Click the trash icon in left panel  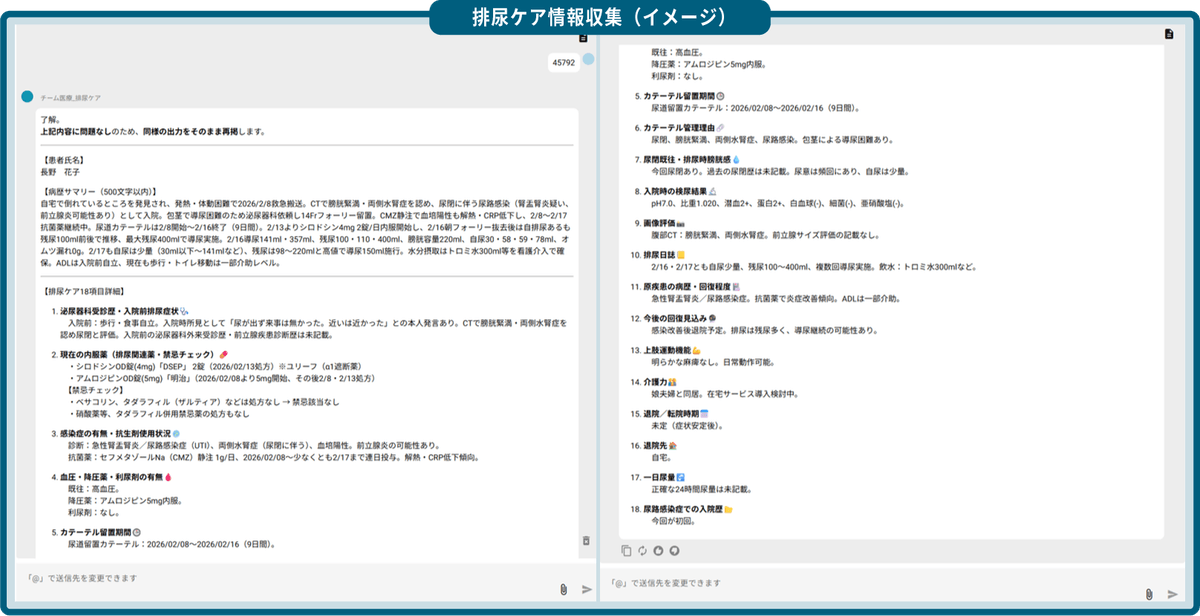(586, 541)
